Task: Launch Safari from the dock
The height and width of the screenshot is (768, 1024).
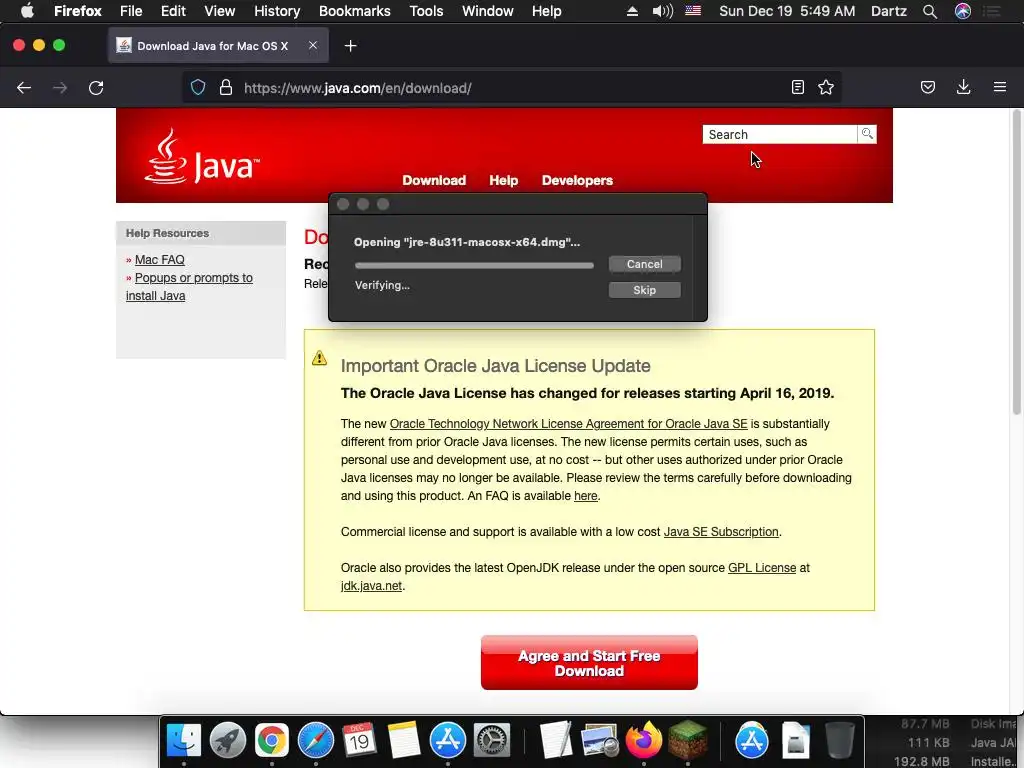Action: click(315, 740)
